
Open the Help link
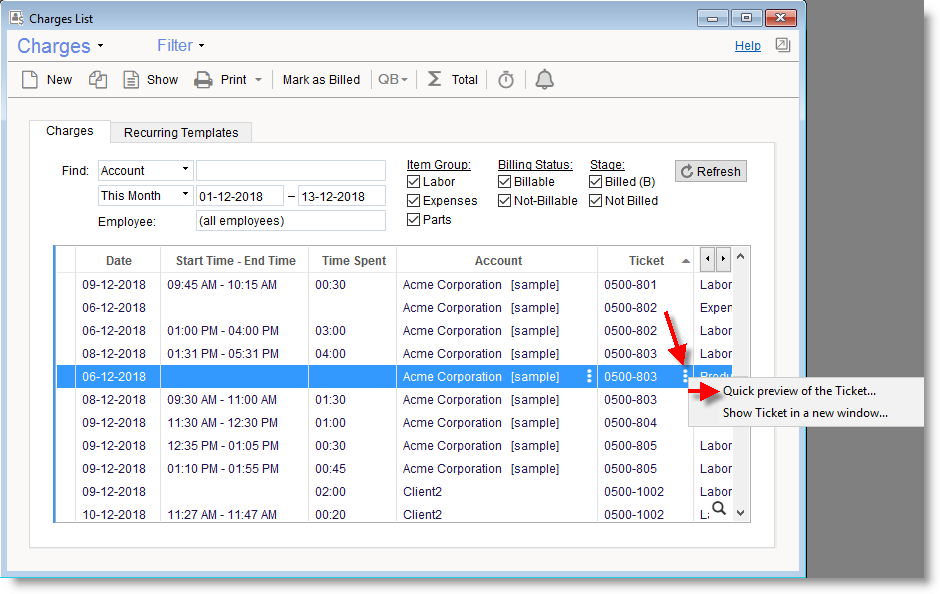click(x=747, y=46)
